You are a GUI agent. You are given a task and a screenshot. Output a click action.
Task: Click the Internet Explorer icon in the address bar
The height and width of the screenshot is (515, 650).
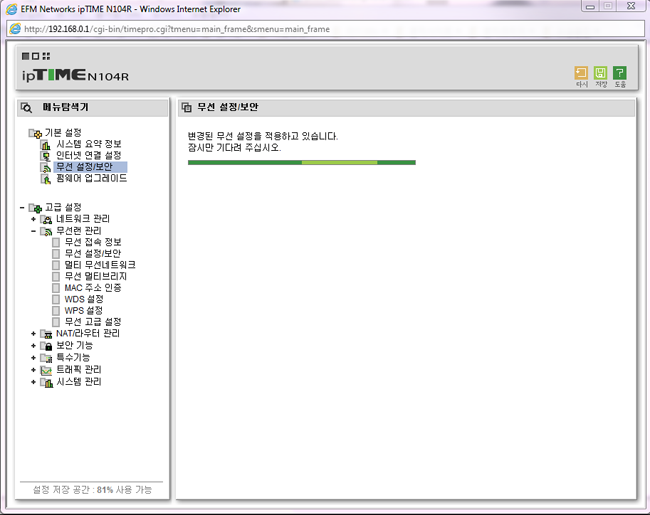15,29
